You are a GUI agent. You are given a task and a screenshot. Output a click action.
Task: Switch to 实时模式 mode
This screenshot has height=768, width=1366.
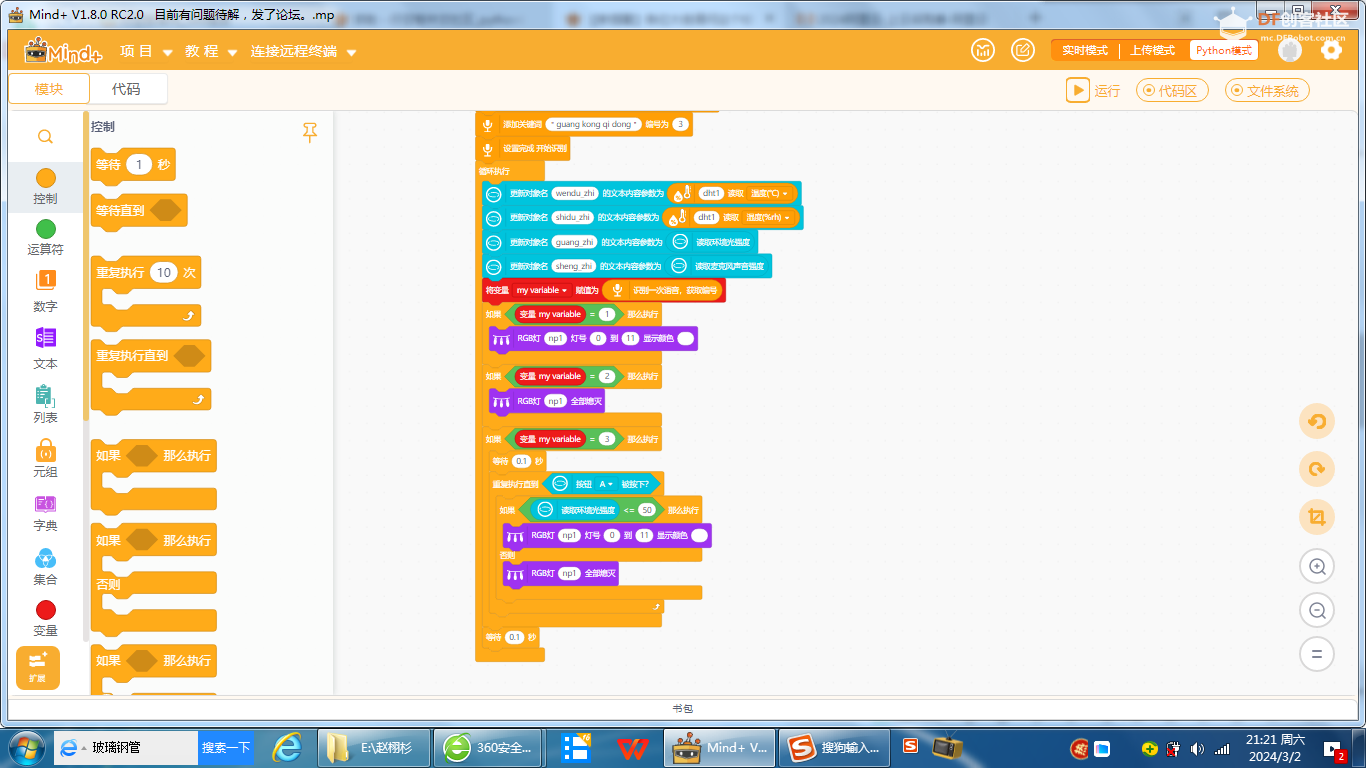tap(1085, 50)
